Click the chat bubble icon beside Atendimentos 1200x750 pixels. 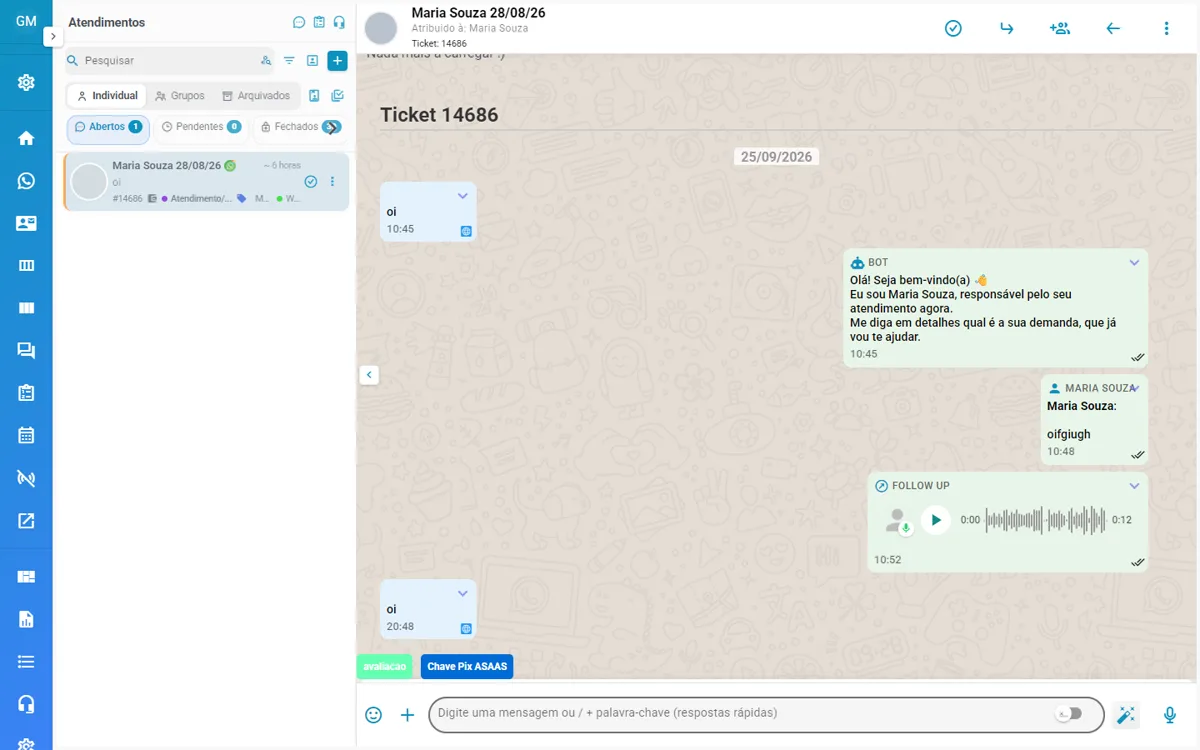[x=299, y=22]
